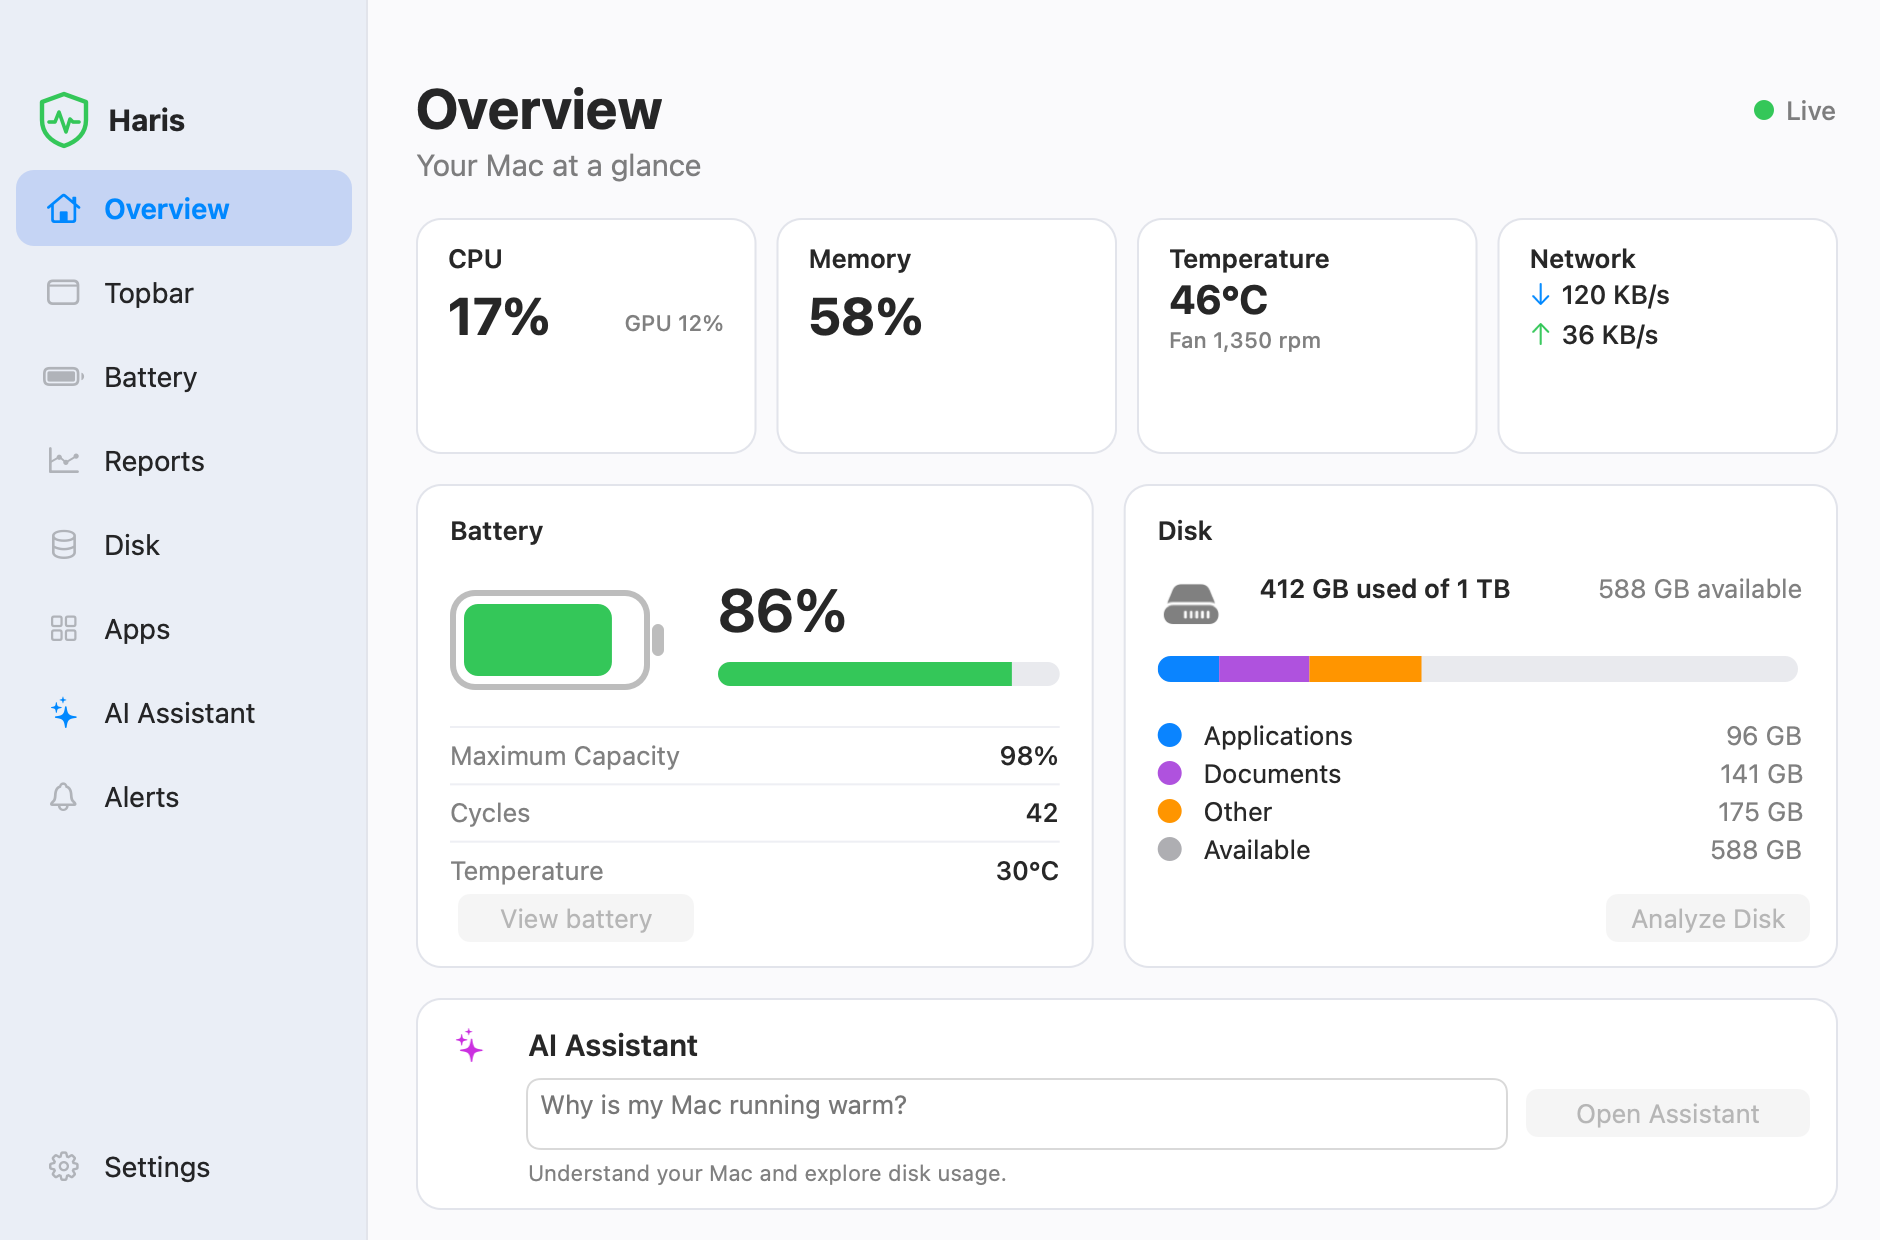Click the purple Documents segment of disk bar
This screenshot has height=1240, width=1880.
pyautogui.click(x=1264, y=669)
